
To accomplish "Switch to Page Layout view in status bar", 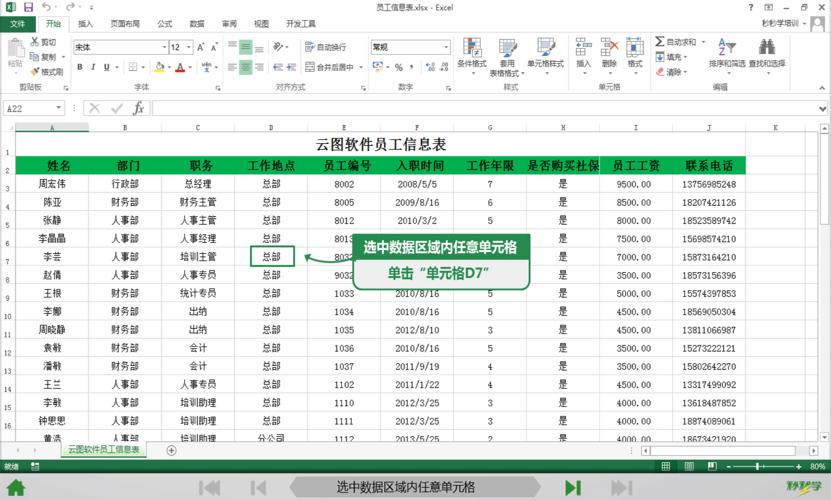I will (689, 466).
